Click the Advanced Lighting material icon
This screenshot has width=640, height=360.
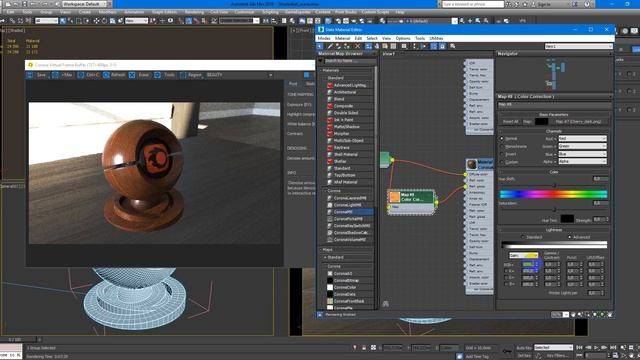330,85
